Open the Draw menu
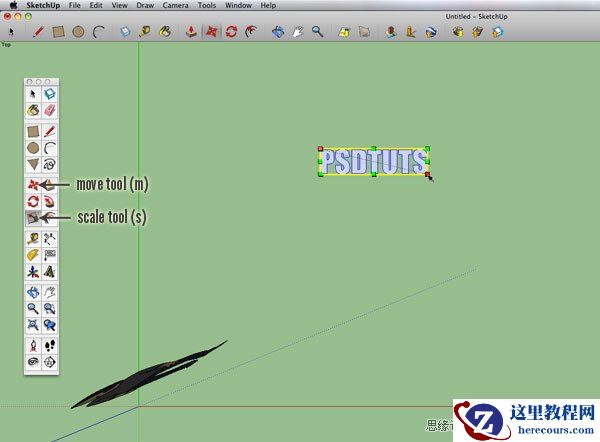Viewport: 600px width, 442px height. pyautogui.click(x=145, y=5)
